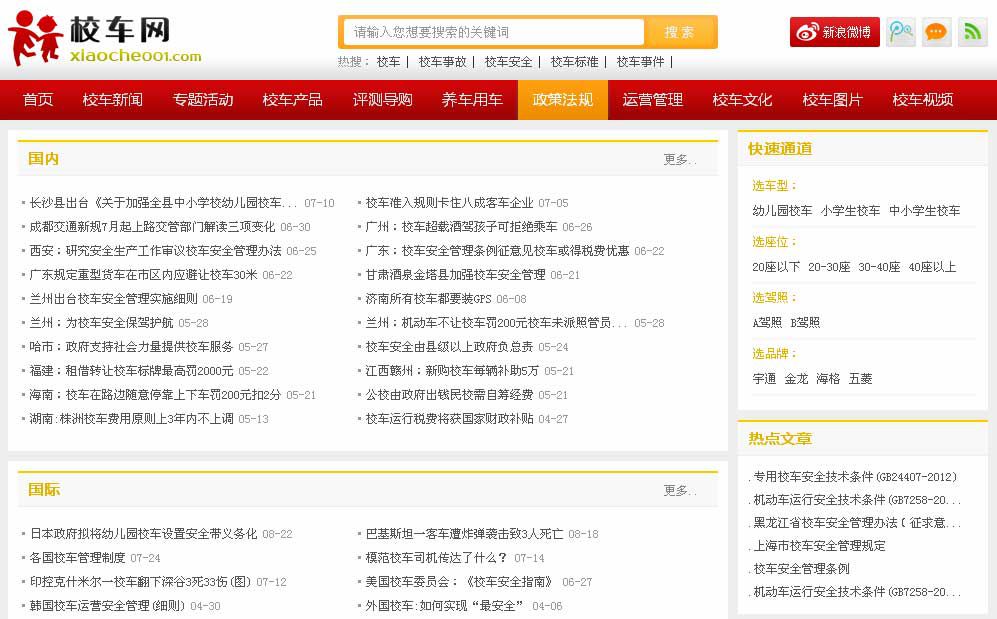Select the 20-30座 seat count filter
This screenshot has height=619, width=997.
(829, 267)
